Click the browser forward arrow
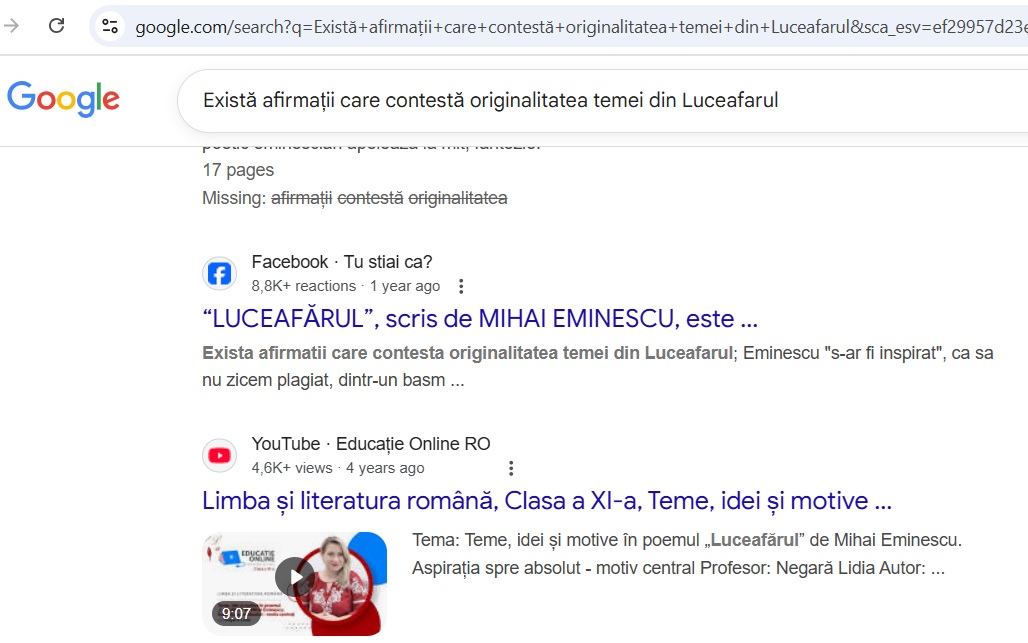Viewport: 1028px width, 643px height. (11, 26)
